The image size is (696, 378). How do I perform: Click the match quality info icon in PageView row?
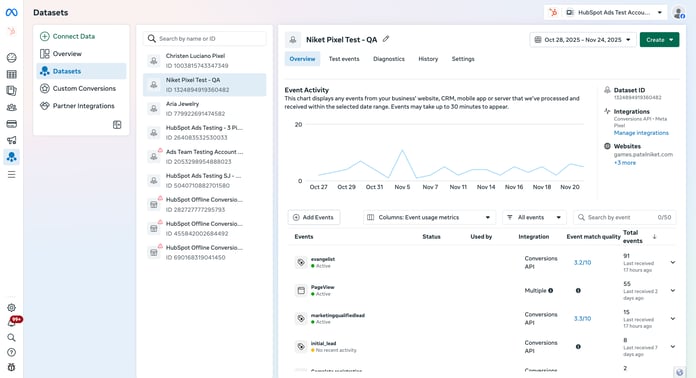tap(578, 291)
